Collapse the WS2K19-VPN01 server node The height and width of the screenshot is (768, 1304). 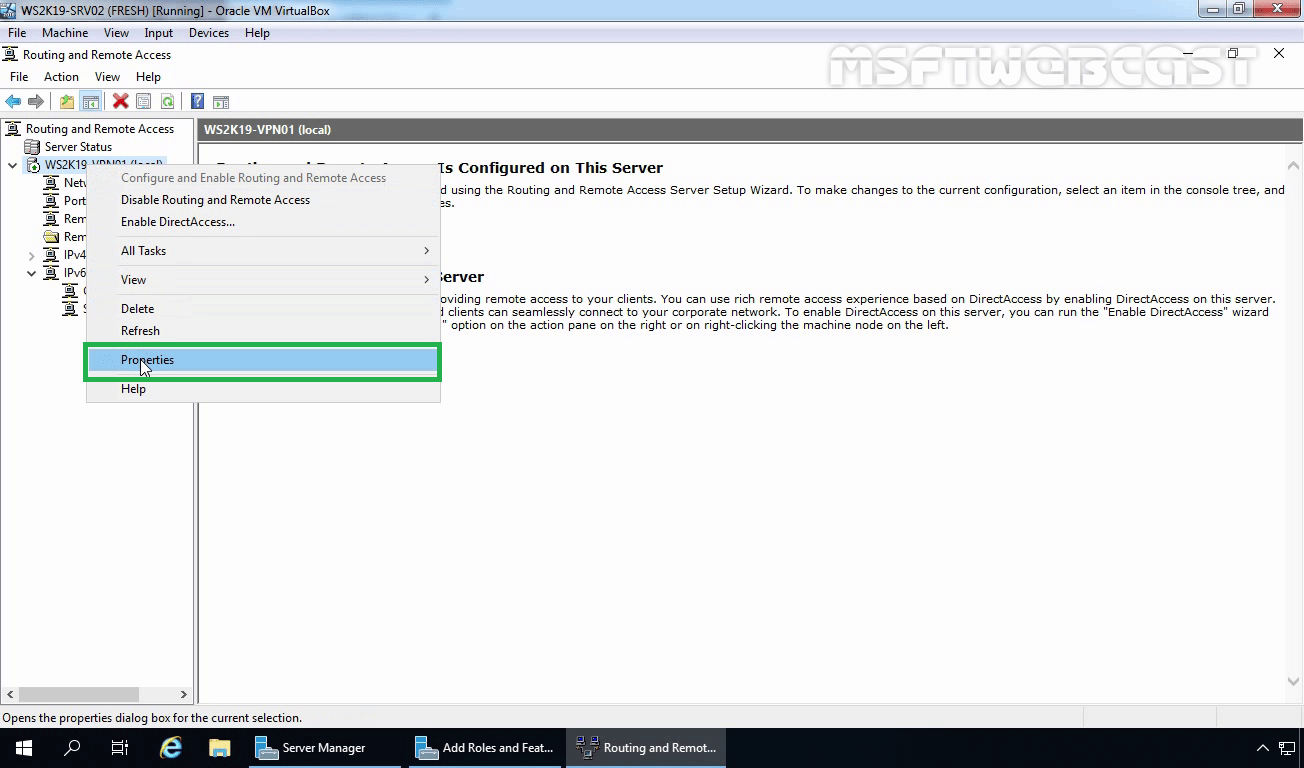coord(13,165)
